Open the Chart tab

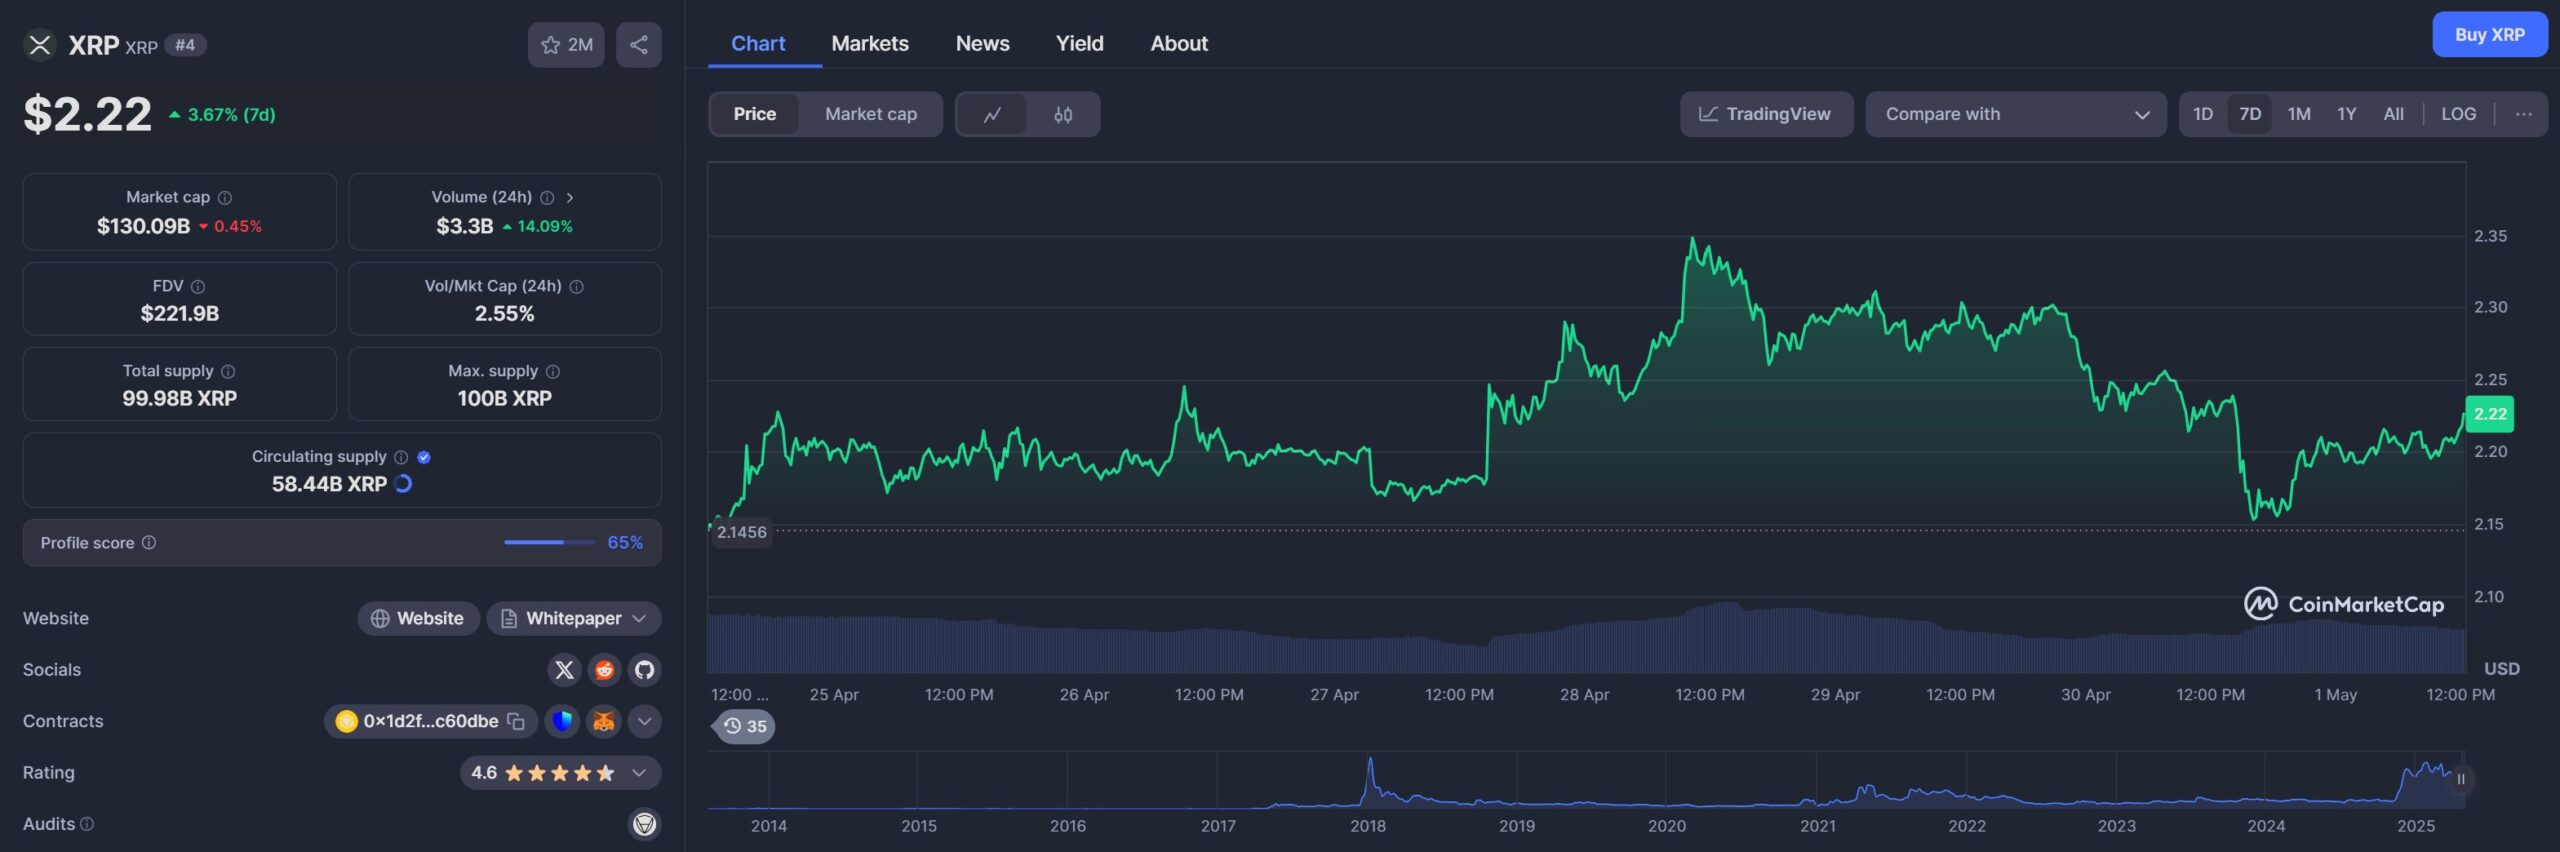click(x=758, y=44)
